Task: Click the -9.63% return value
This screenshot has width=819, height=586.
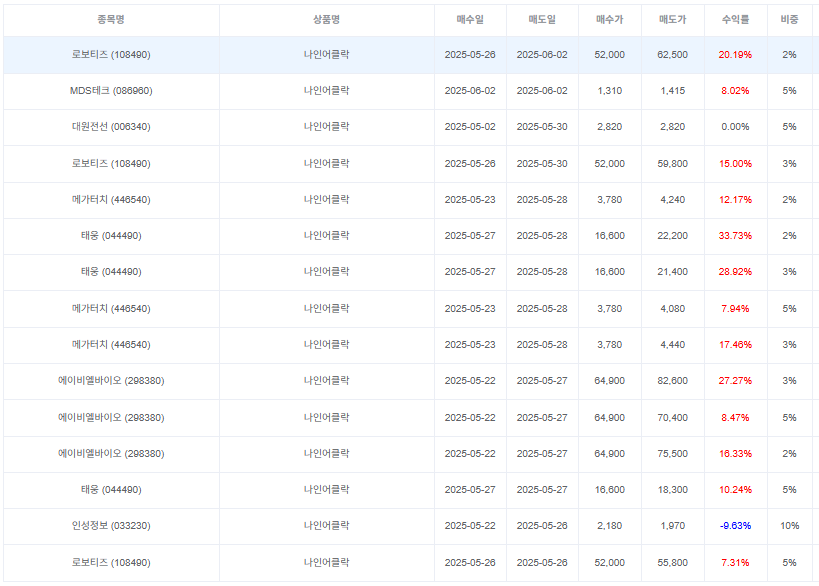Action: pyautogui.click(x=735, y=526)
